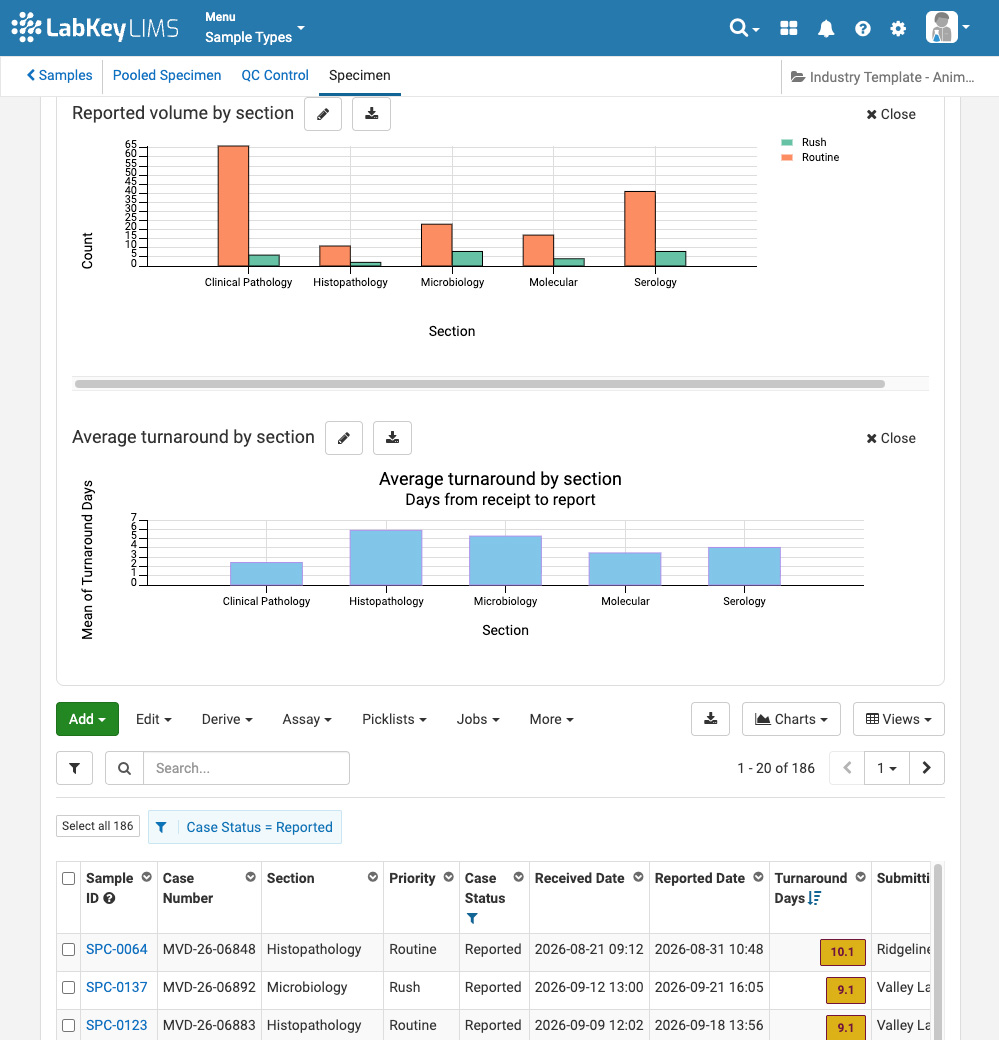This screenshot has width=999, height=1040.
Task: Check the SPC-0123 row checkbox
Action: click(68, 1025)
